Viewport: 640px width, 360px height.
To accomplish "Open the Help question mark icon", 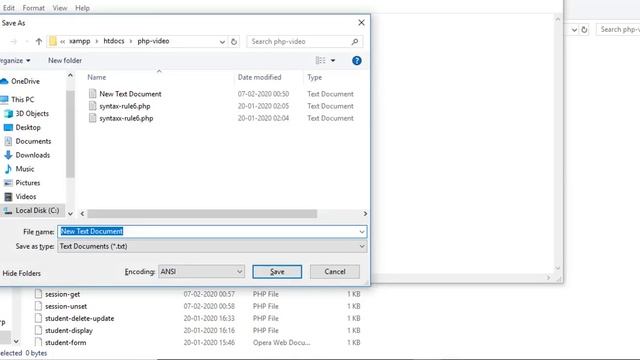I will tap(357, 61).
